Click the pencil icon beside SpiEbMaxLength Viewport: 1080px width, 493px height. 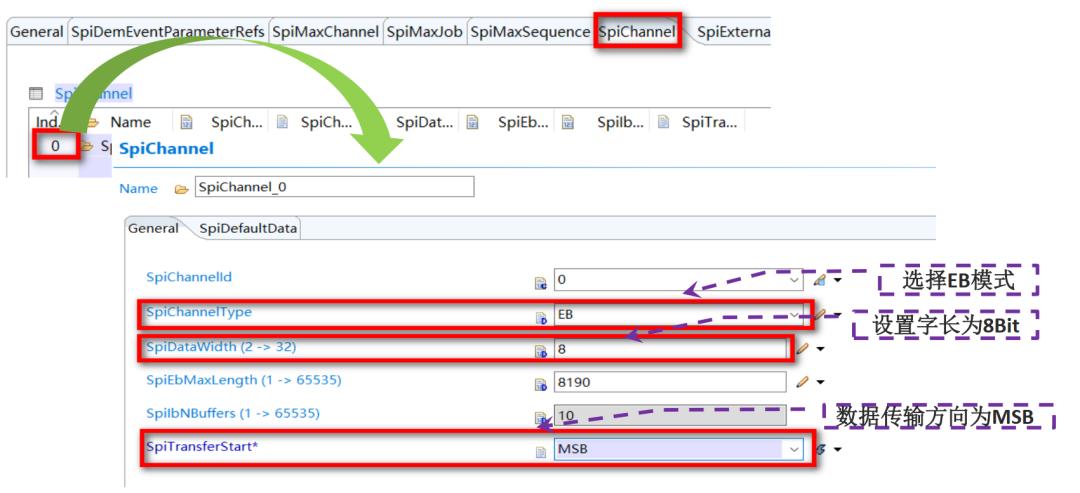[802, 381]
